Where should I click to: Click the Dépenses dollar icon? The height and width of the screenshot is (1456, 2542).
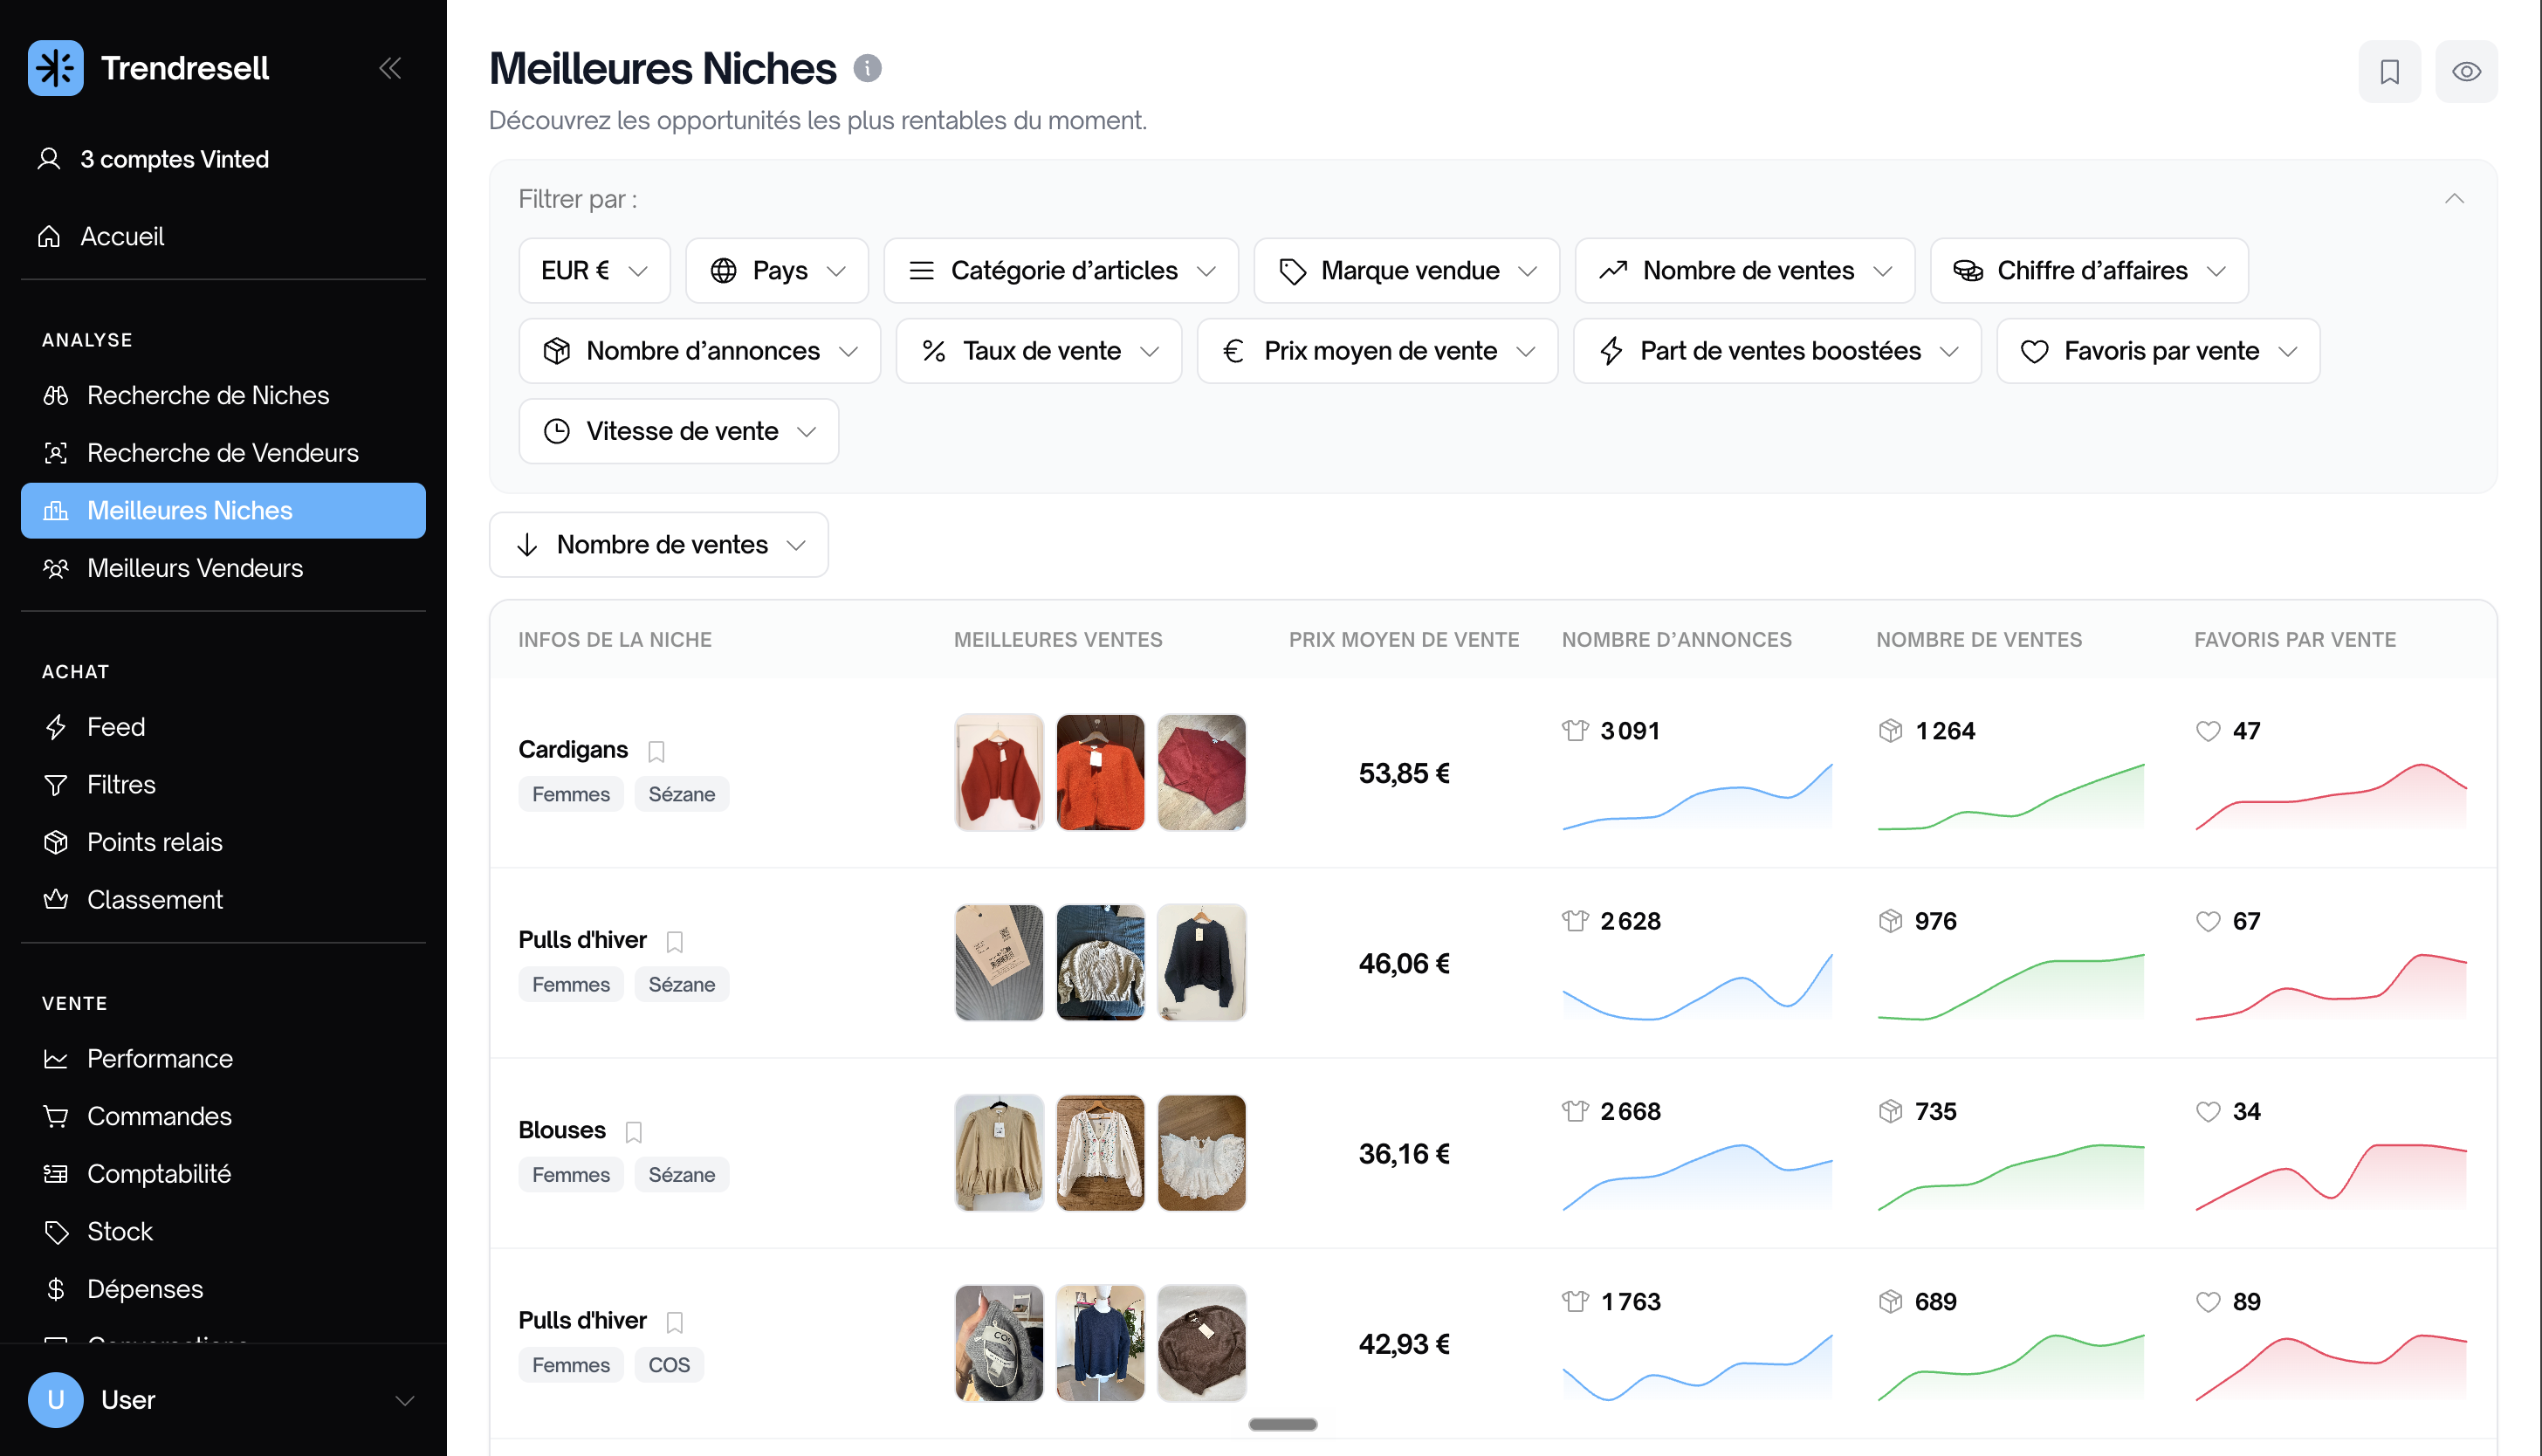click(x=56, y=1289)
